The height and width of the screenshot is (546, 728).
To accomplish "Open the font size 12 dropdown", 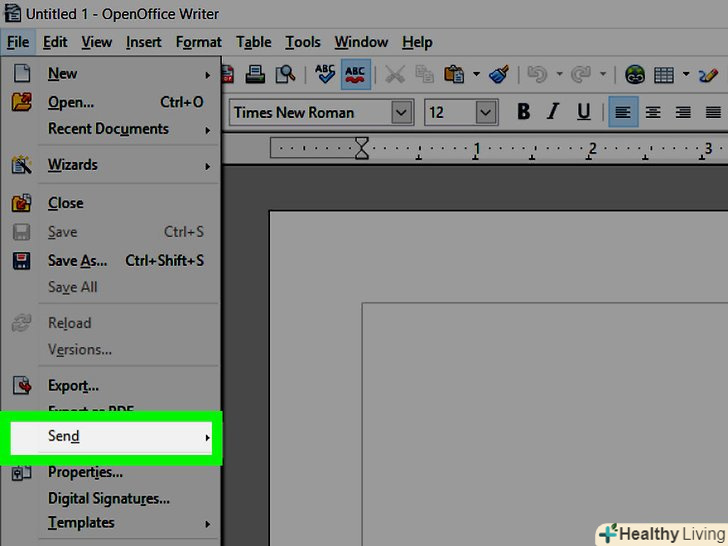I will pos(486,112).
